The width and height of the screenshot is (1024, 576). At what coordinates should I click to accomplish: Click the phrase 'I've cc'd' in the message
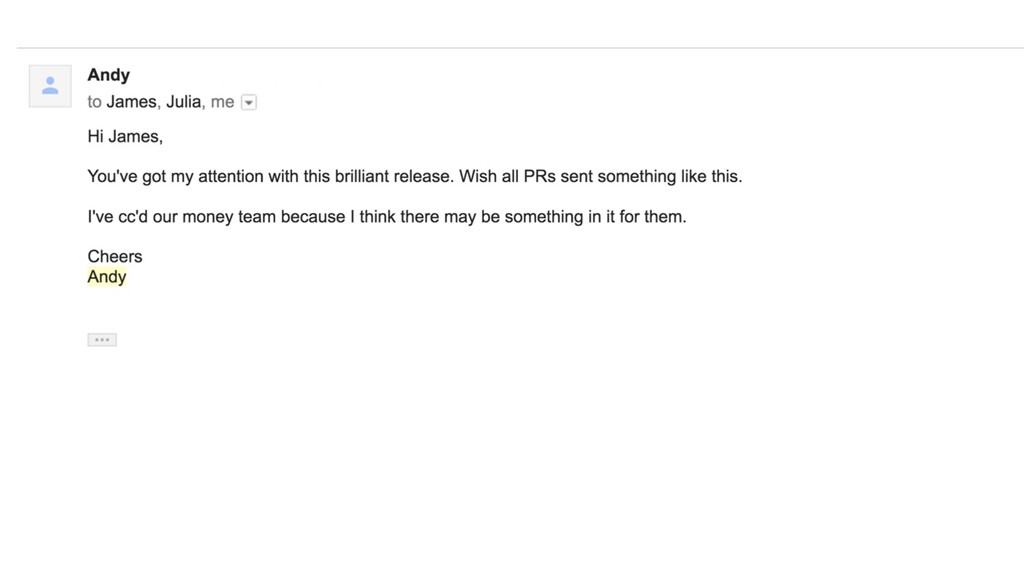[x=118, y=217]
